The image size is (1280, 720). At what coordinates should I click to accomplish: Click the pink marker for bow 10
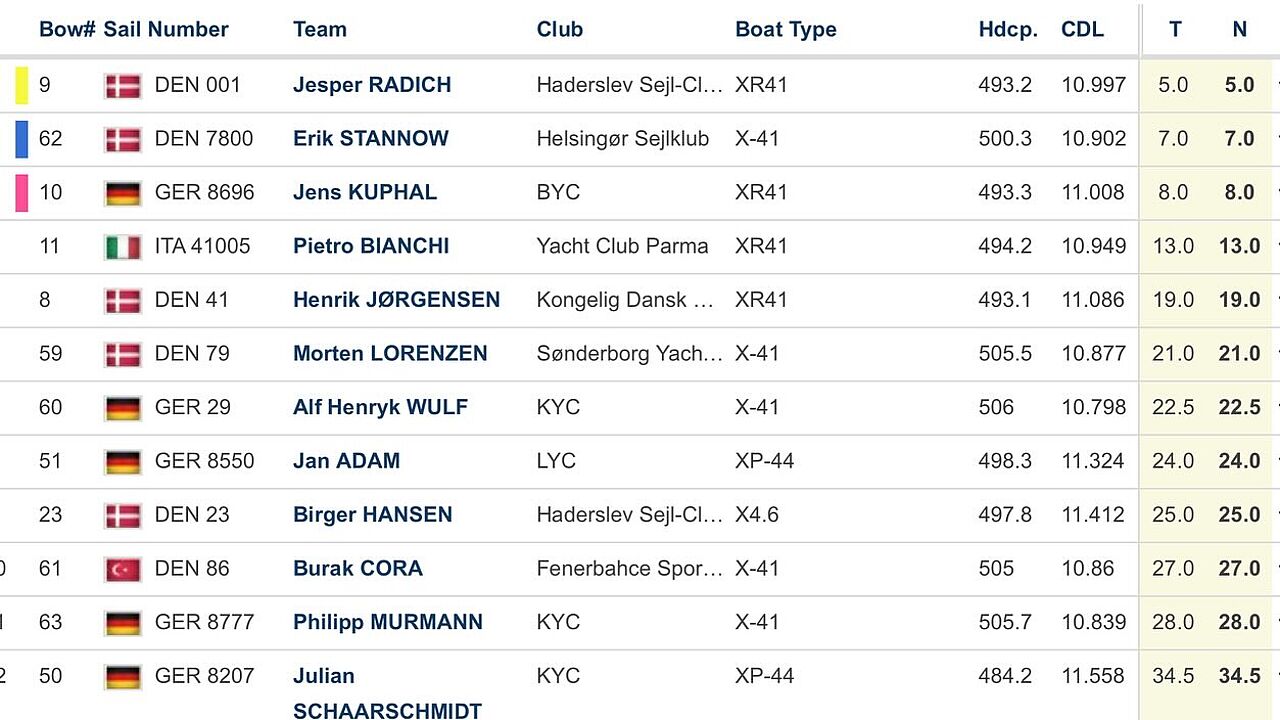click(22, 192)
